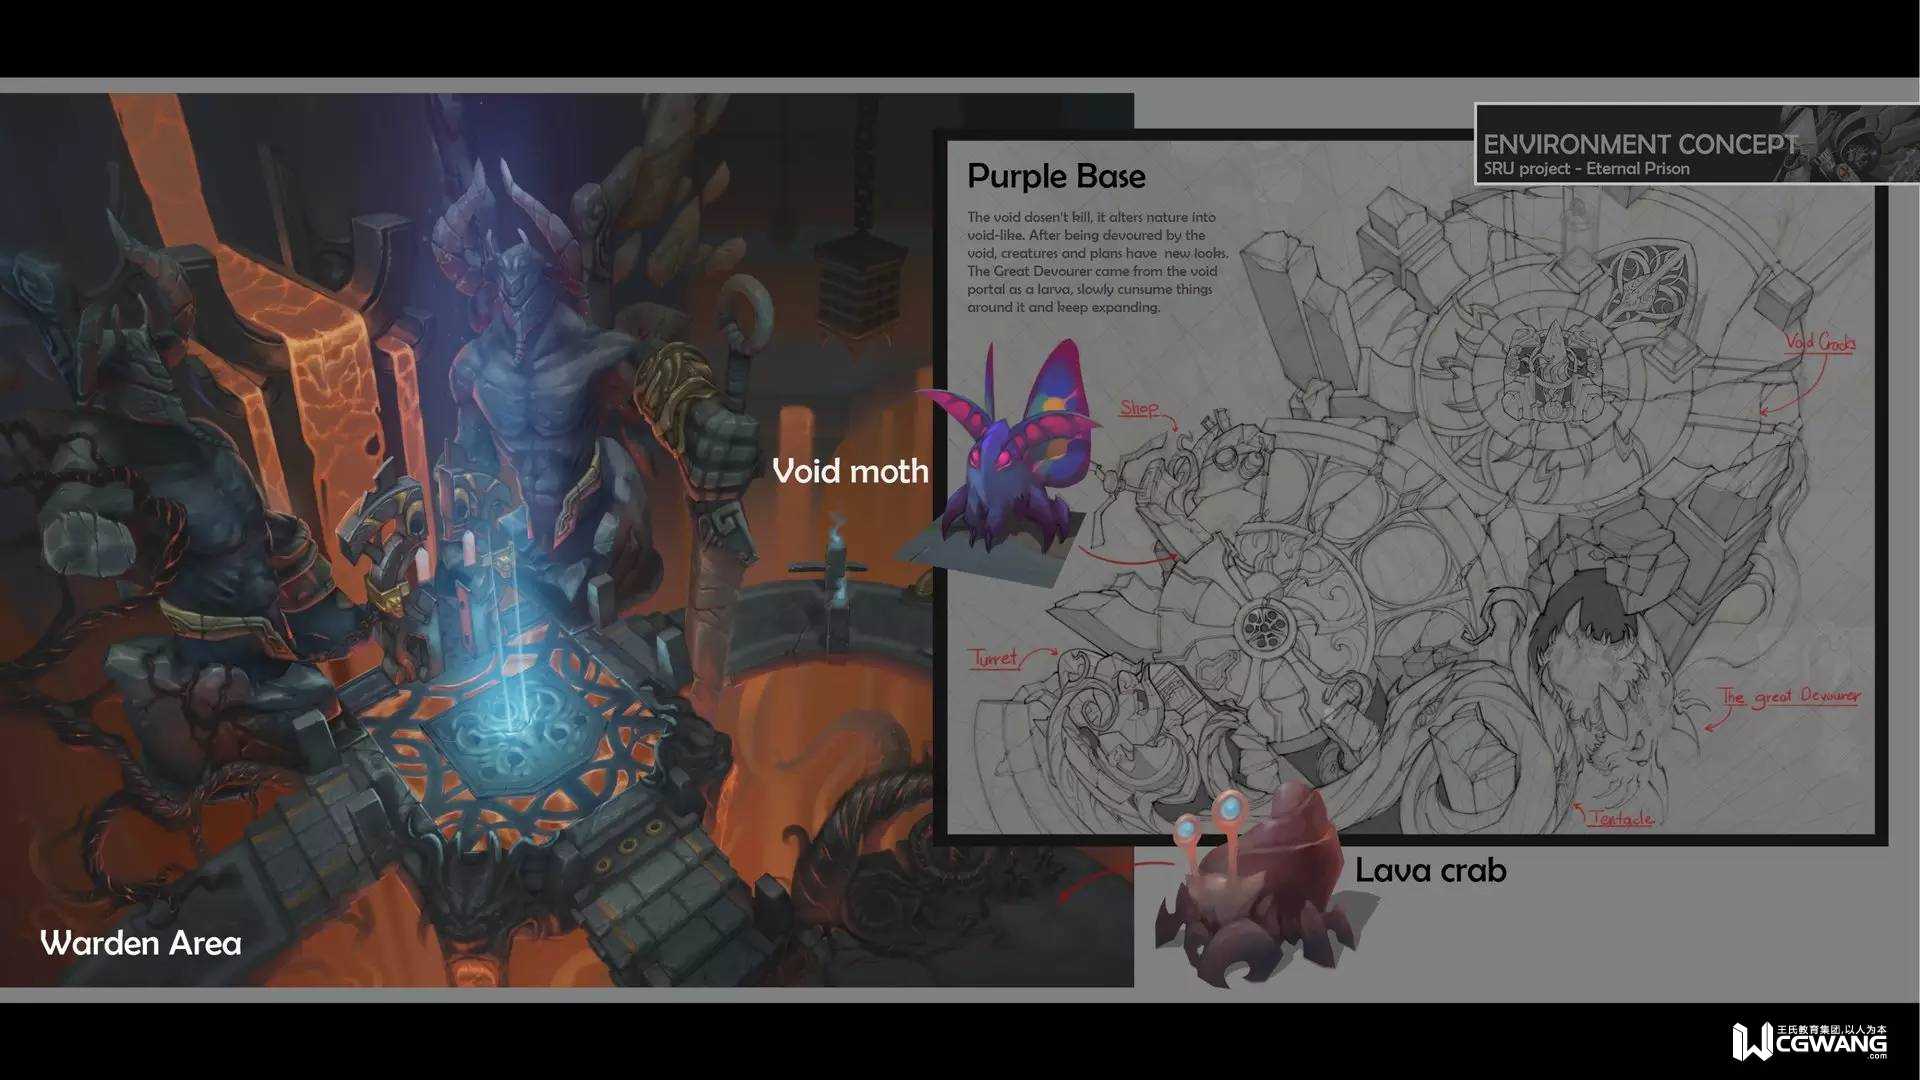Click the handwritten Great Devourer annotation text
This screenshot has height=1080, width=1920.
[x=1790, y=697]
